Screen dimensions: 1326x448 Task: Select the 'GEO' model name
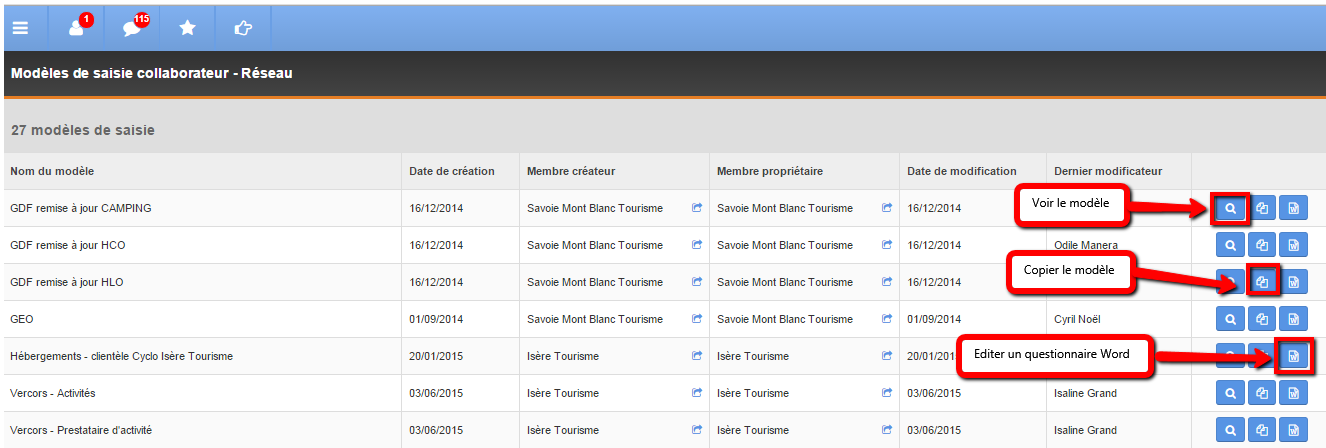pyautogui.click(x=22, y=319)
